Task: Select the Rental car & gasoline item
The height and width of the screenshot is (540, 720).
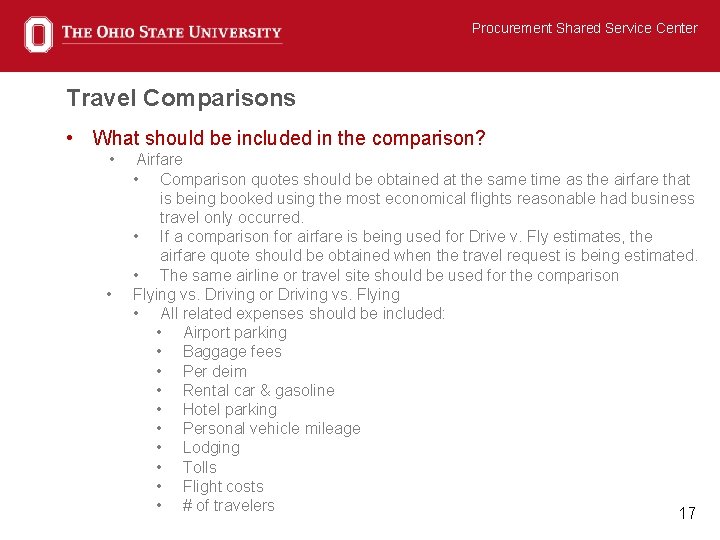Action: tap(258, 390)
